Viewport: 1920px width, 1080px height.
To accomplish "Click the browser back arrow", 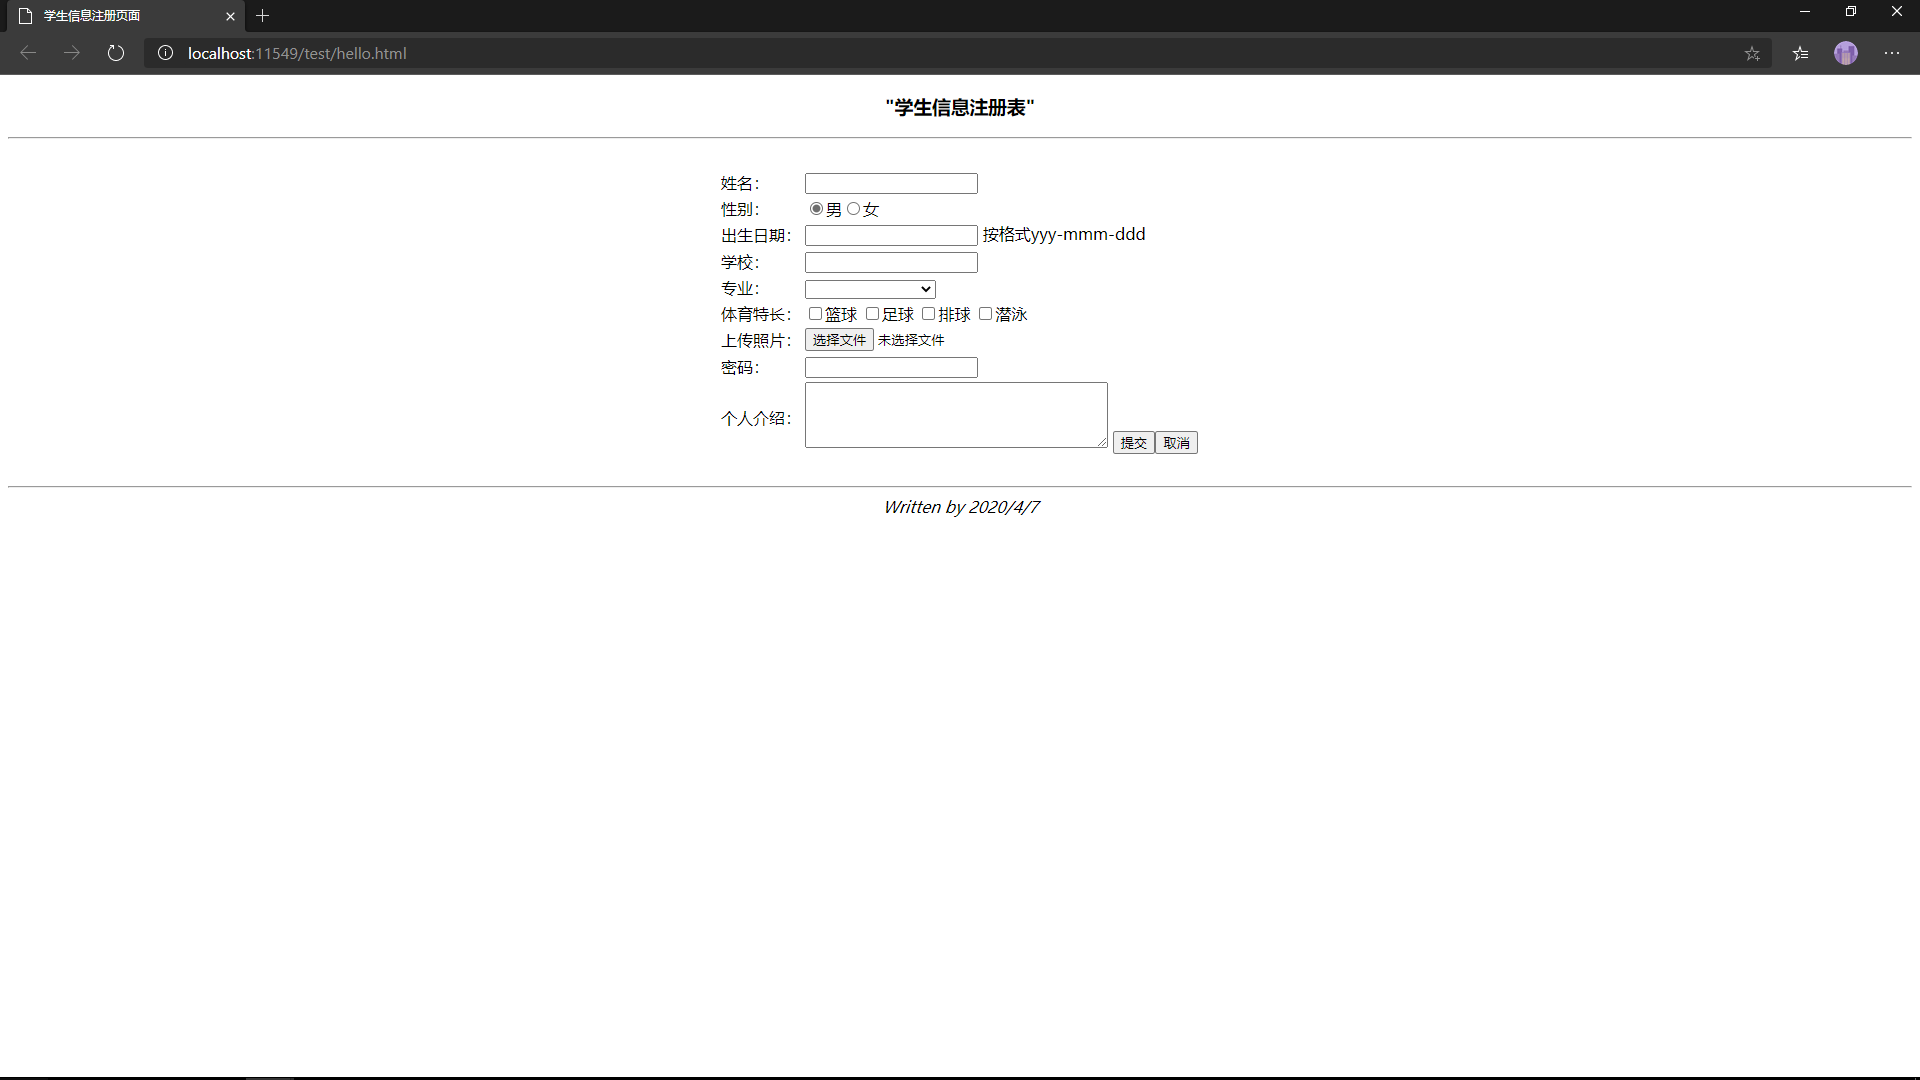I will click(28, 53).
